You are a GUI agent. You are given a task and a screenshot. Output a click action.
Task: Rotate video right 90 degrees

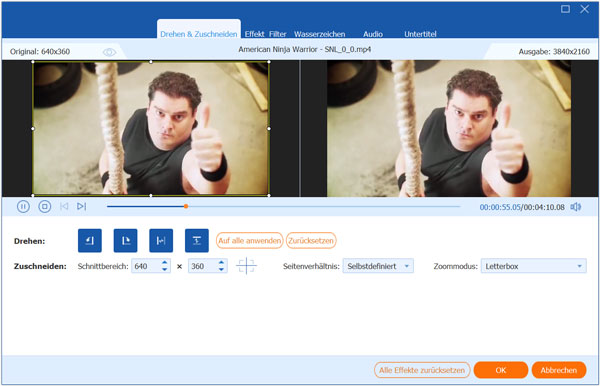click(x=125, y=241)
